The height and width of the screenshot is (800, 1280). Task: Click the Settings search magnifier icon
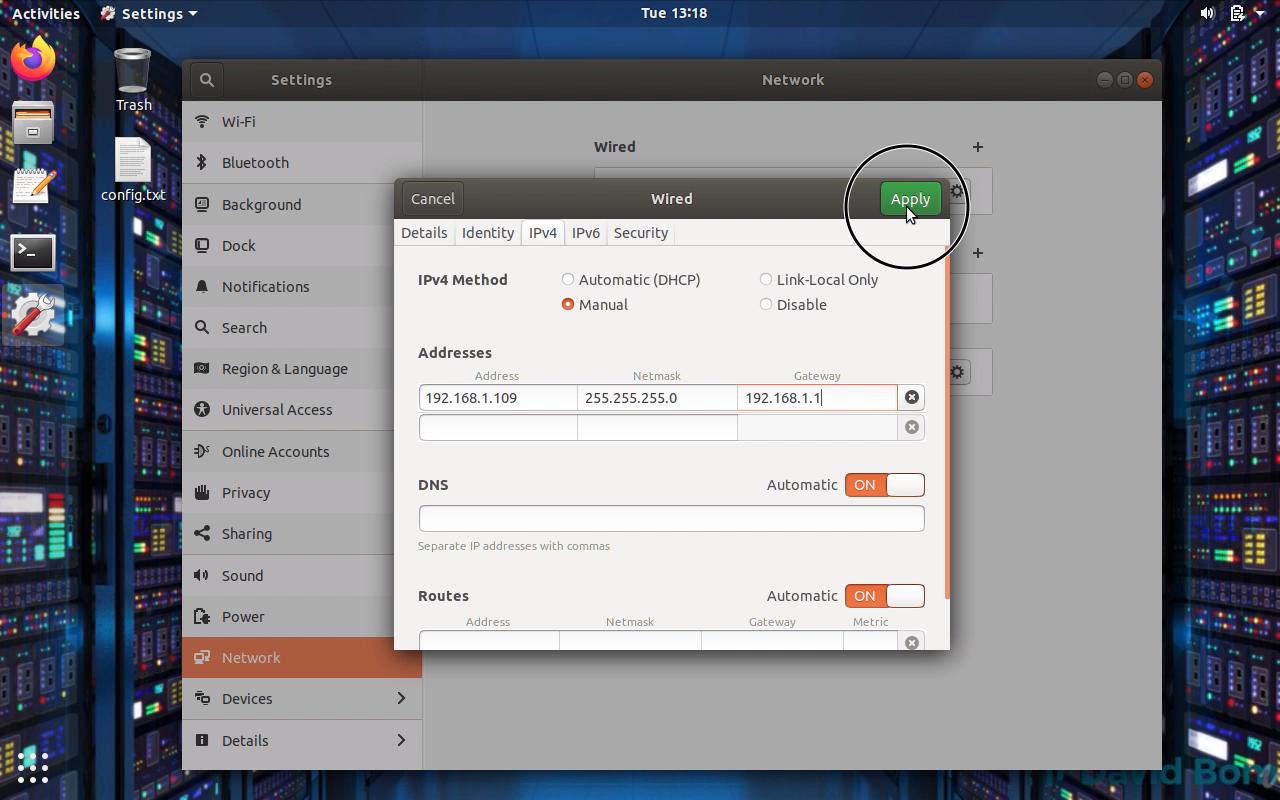point(206,80)
